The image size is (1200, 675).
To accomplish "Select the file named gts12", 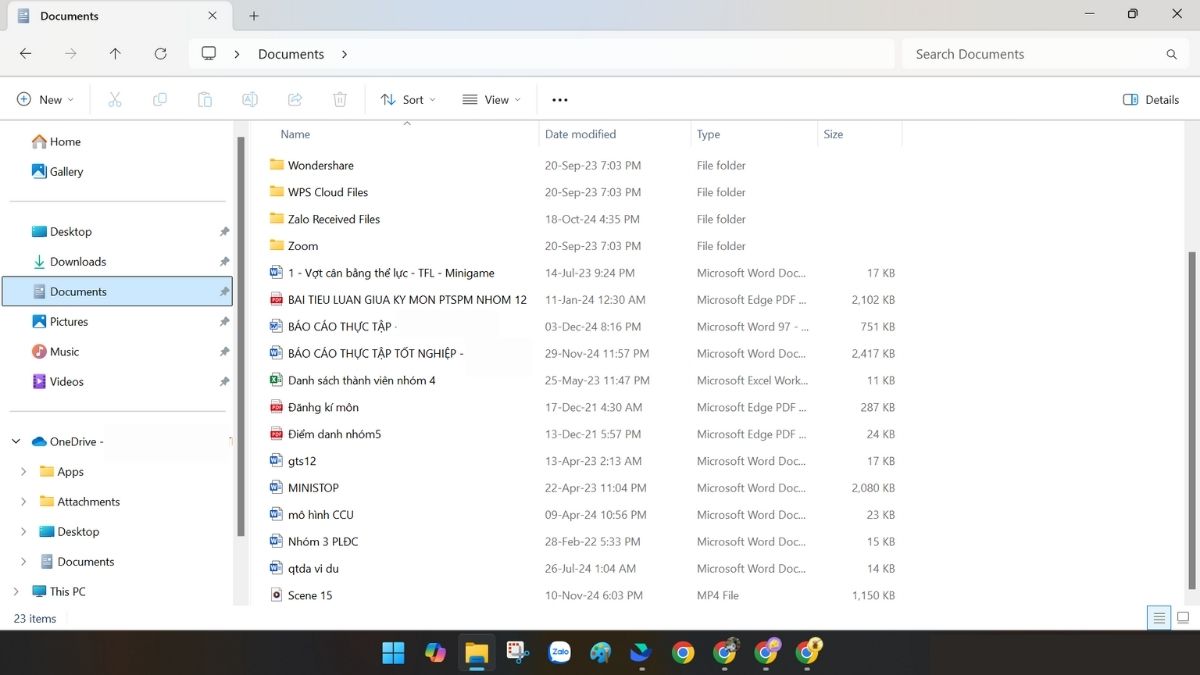I will coord(302,461).
